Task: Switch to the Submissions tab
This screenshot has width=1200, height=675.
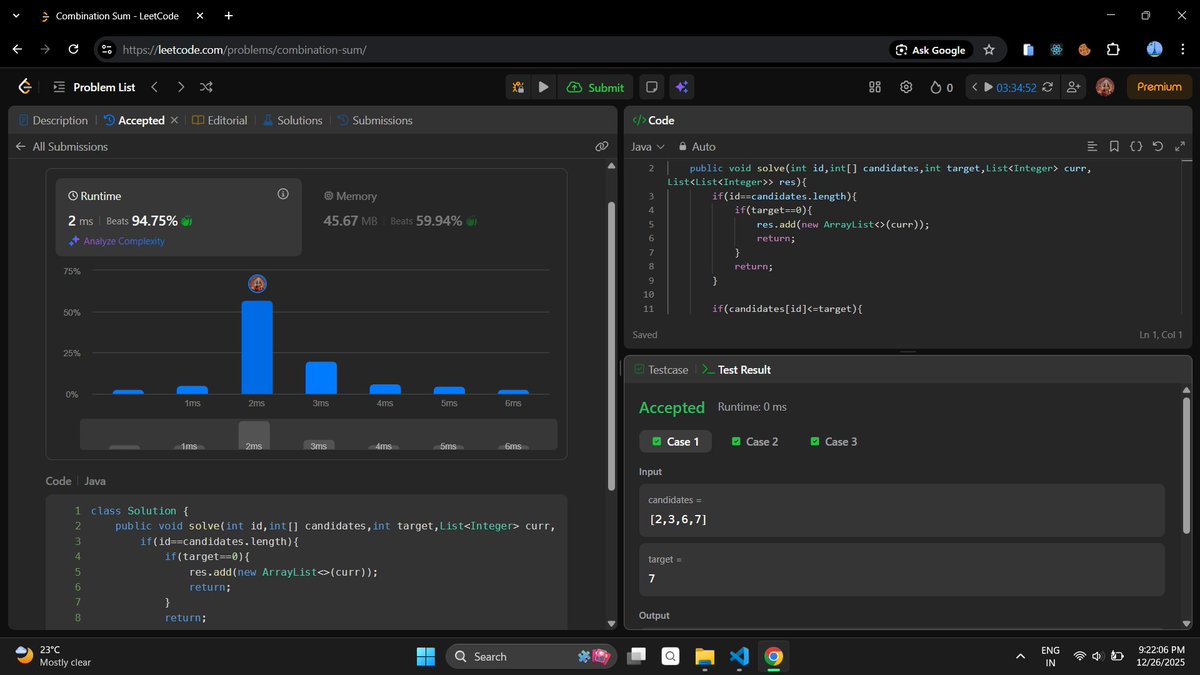Action: (x=374, y=120)
